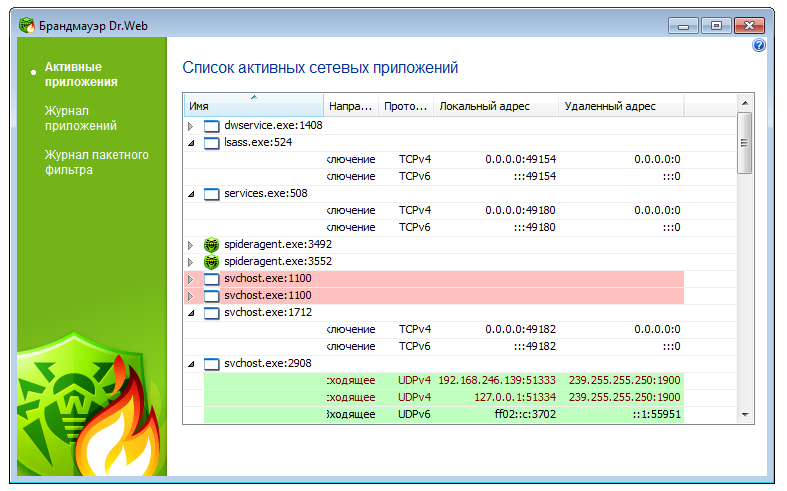Click UDPv4 cell in 127.0.0.1:51334 row

click(414, 397)
